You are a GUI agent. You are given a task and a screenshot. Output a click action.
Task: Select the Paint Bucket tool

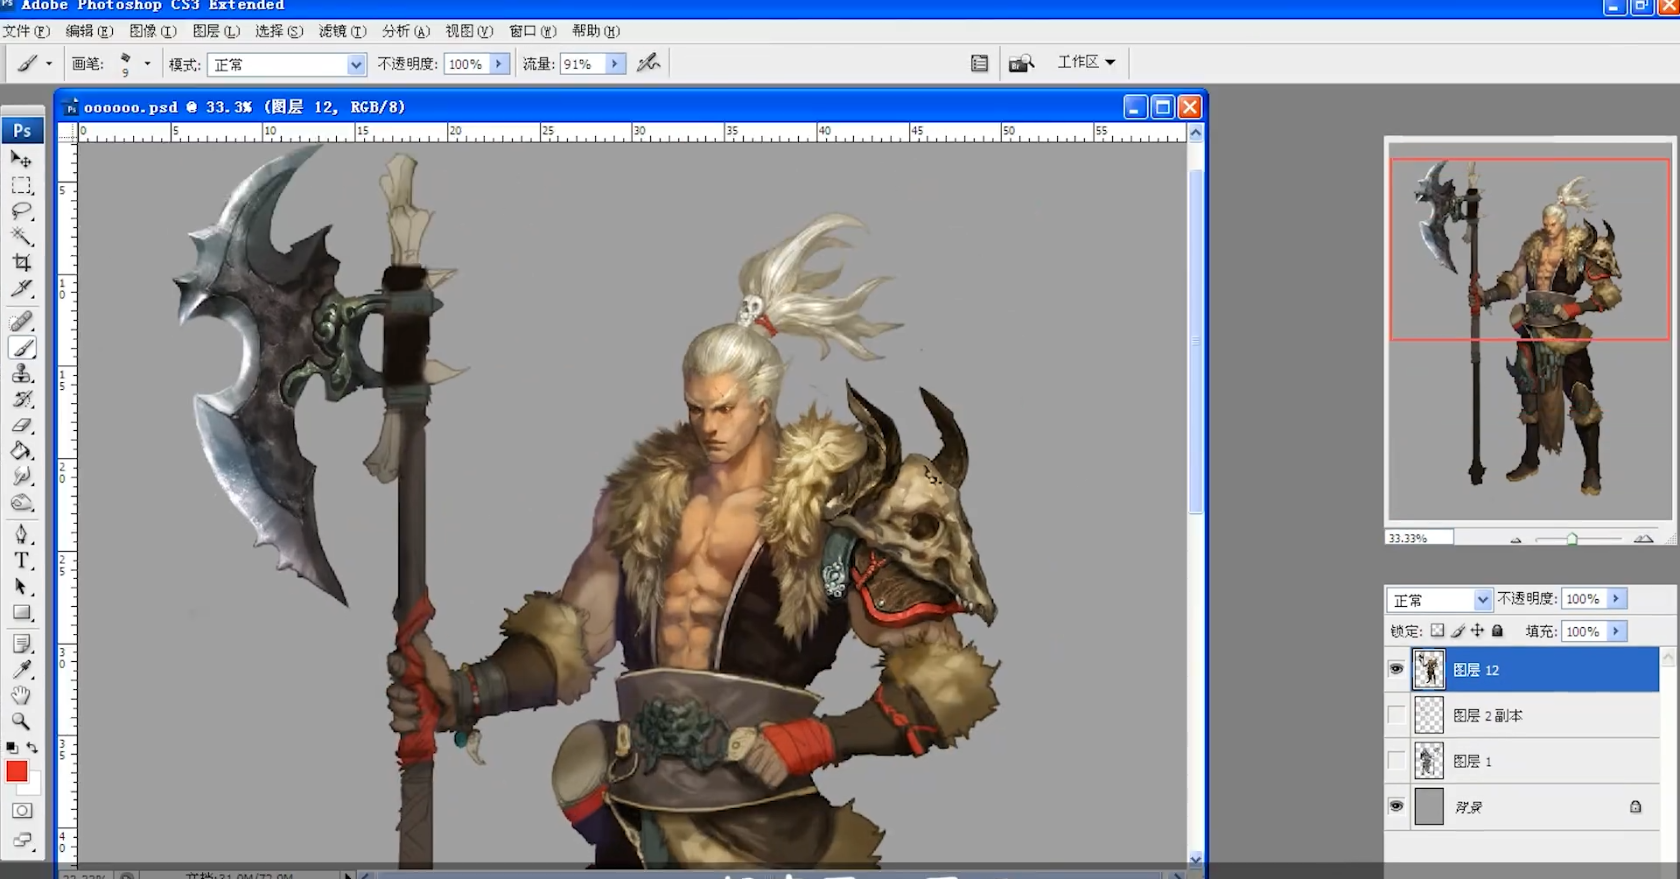[21, 451]
